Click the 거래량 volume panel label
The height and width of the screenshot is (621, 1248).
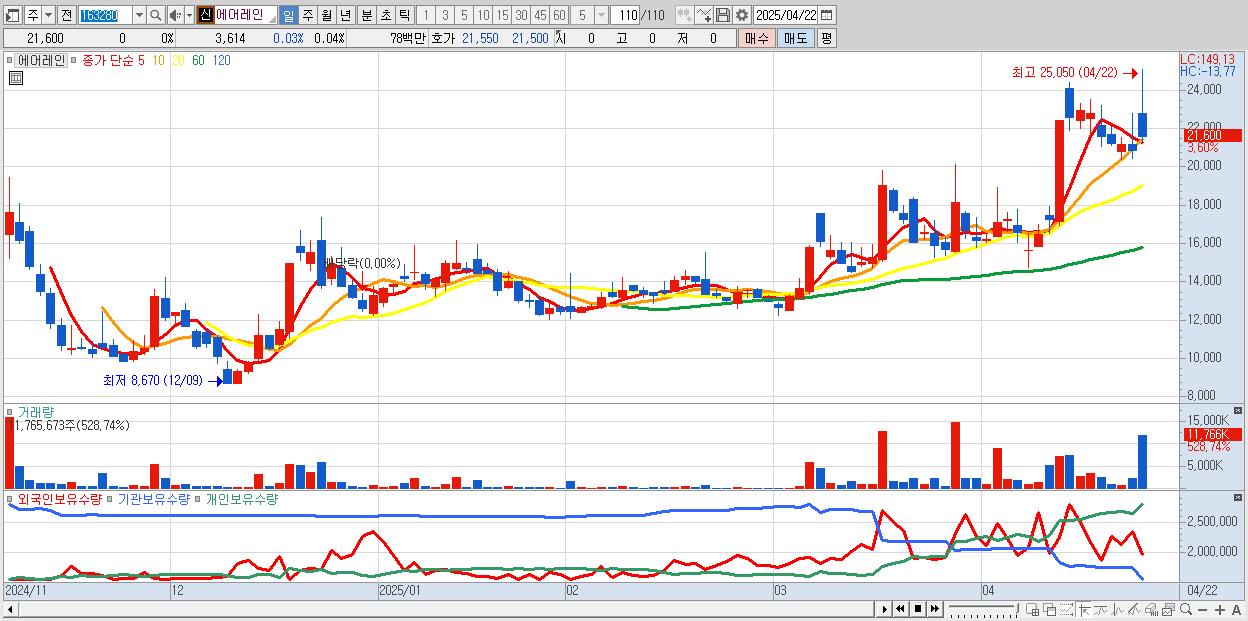click(x=36, y=411)
